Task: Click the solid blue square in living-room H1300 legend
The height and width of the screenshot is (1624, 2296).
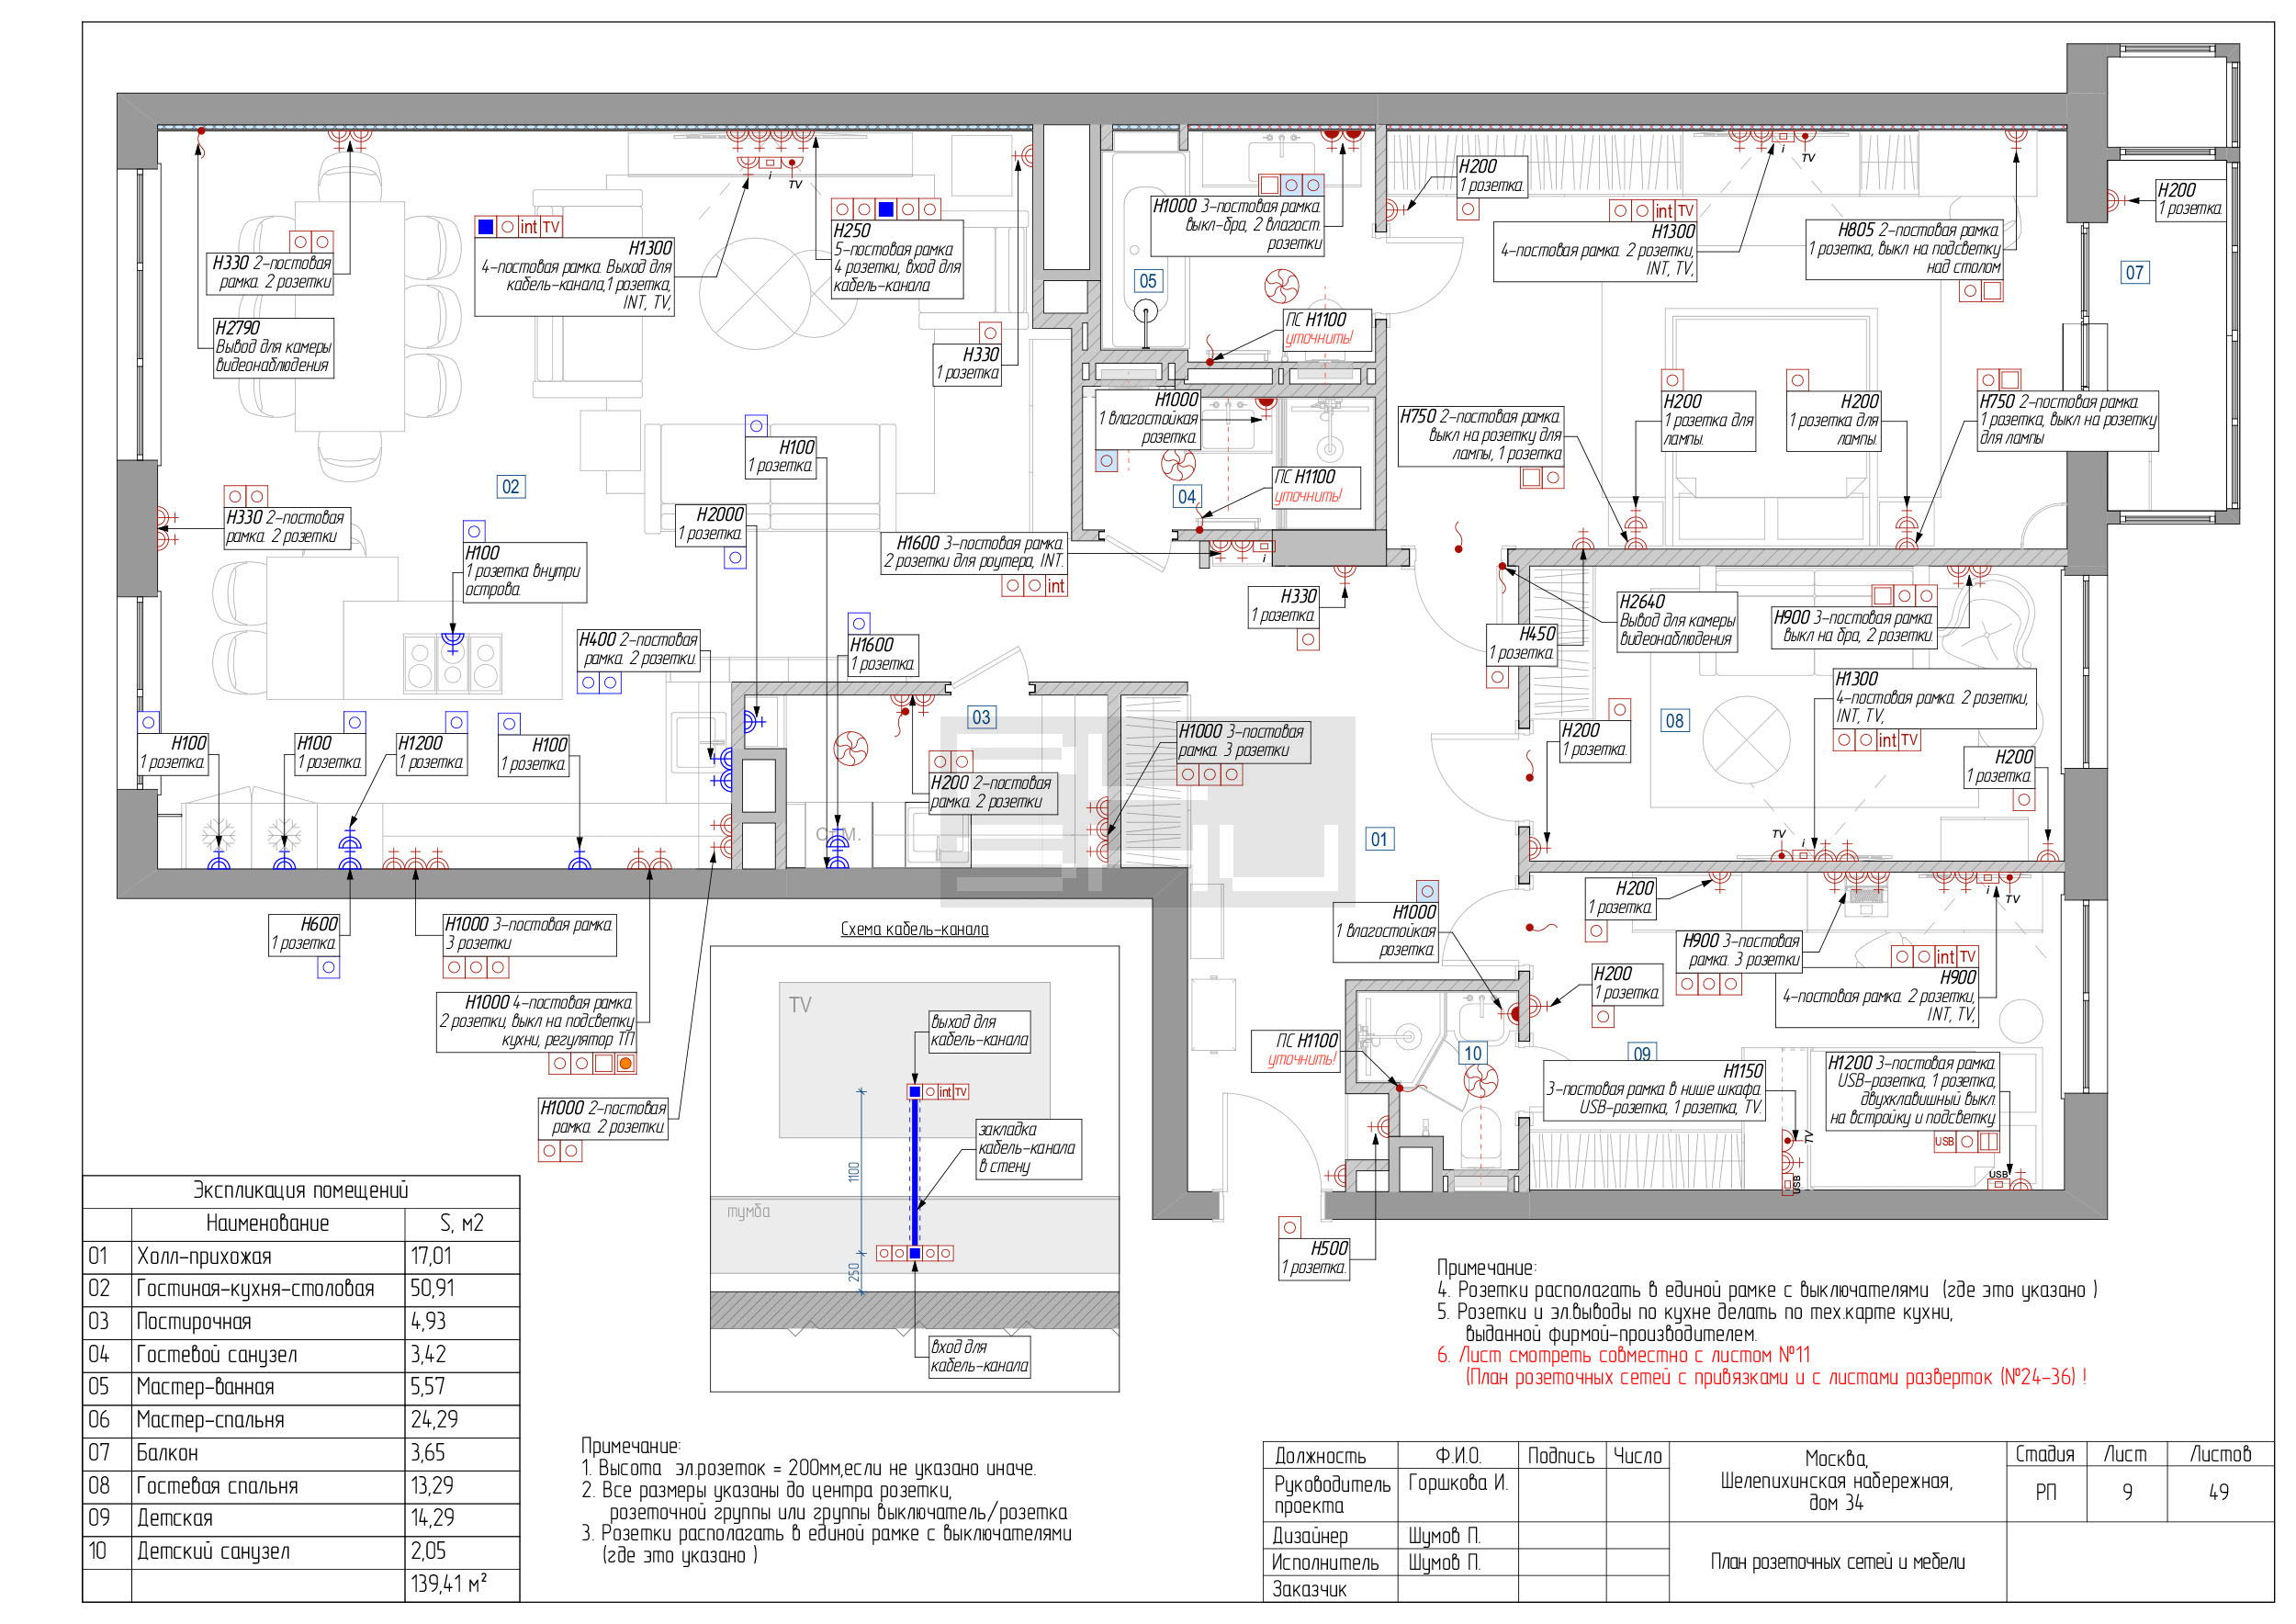Action: tap(485, 227)
